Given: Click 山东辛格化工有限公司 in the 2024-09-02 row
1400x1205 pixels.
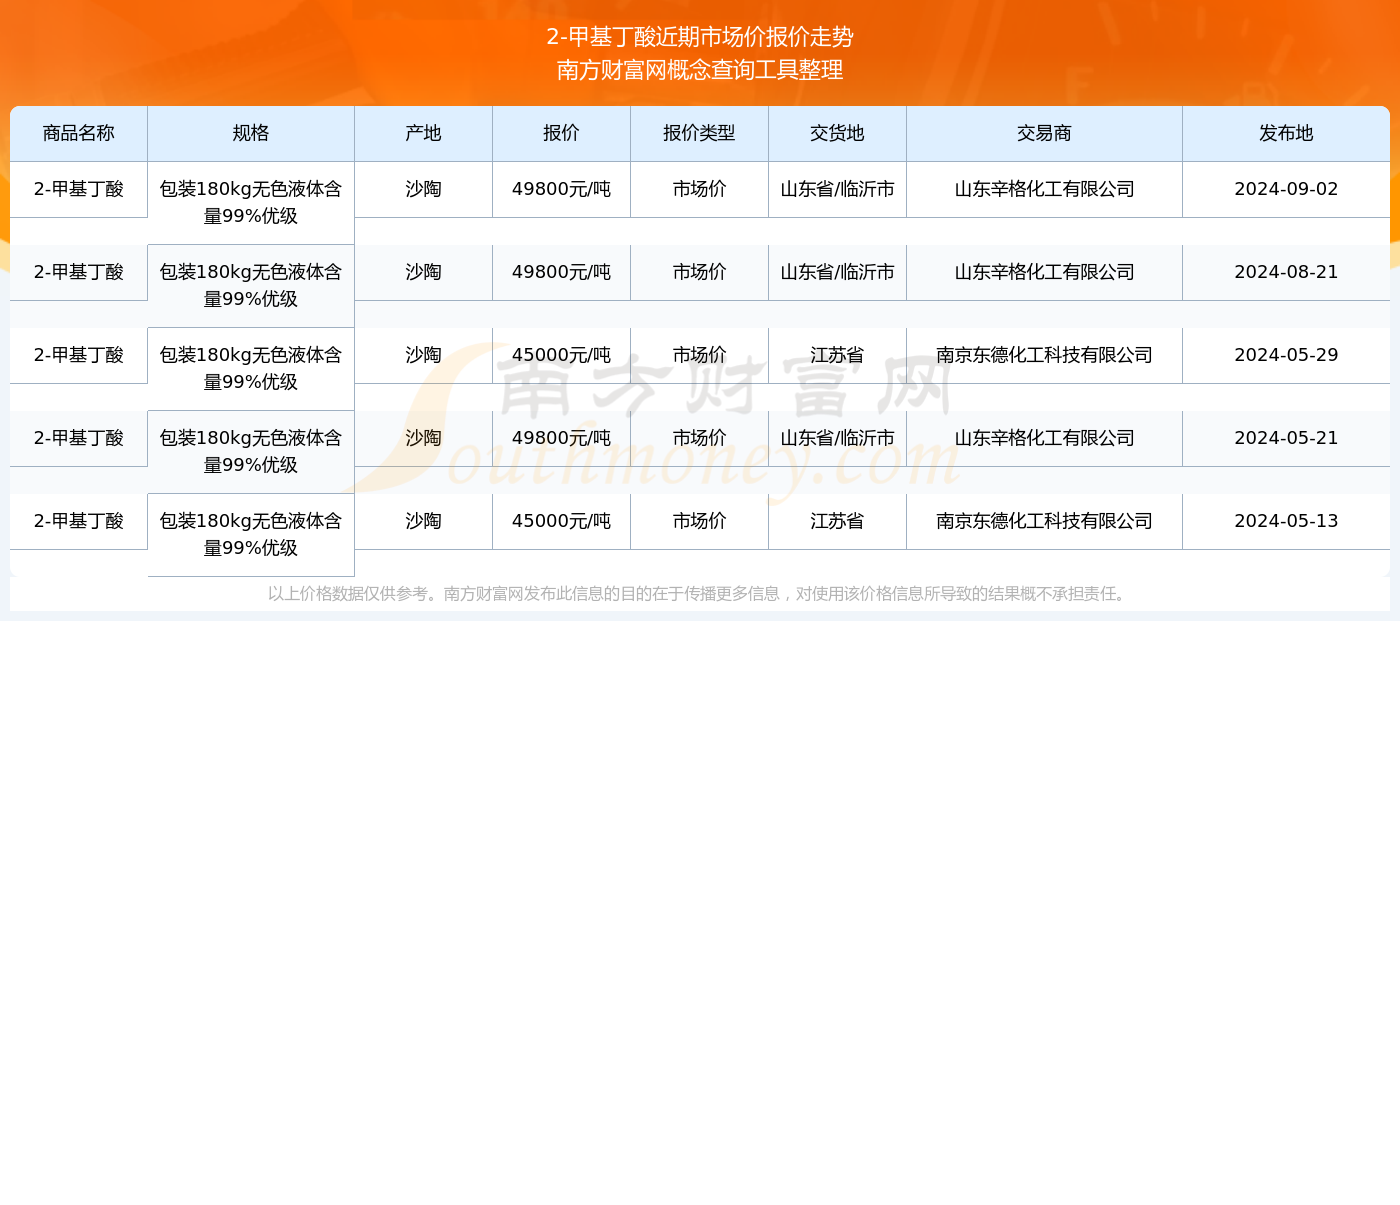Looking at the screenshot, I should coord(1045,189).
